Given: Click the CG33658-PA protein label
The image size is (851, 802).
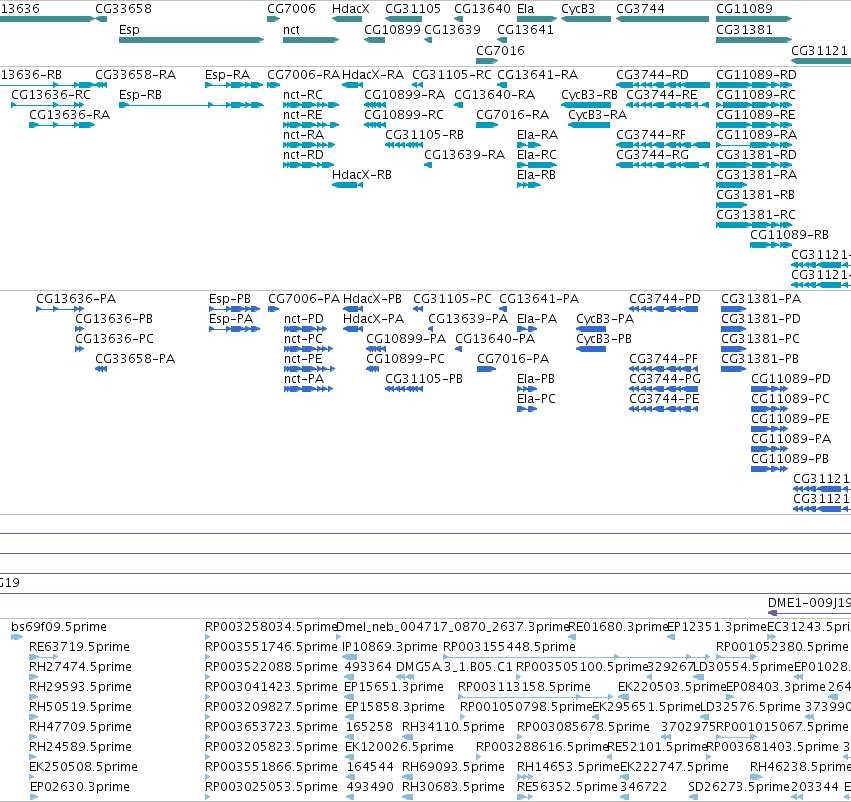Looking at the screenshot, I should tap(135, 359).
